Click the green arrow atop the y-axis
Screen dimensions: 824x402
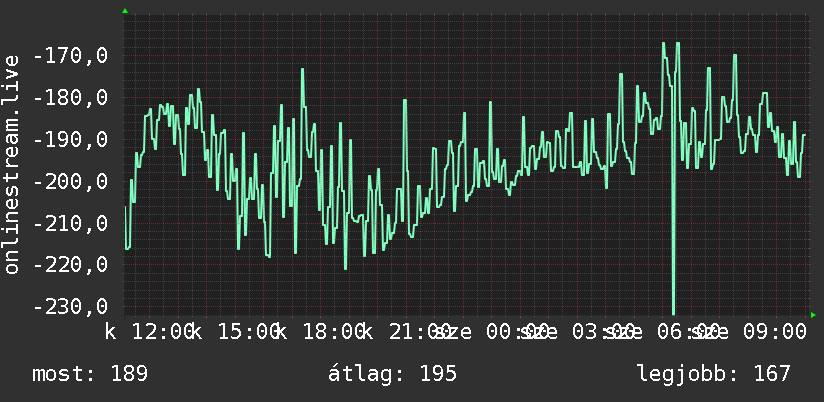tap(125, 11)
